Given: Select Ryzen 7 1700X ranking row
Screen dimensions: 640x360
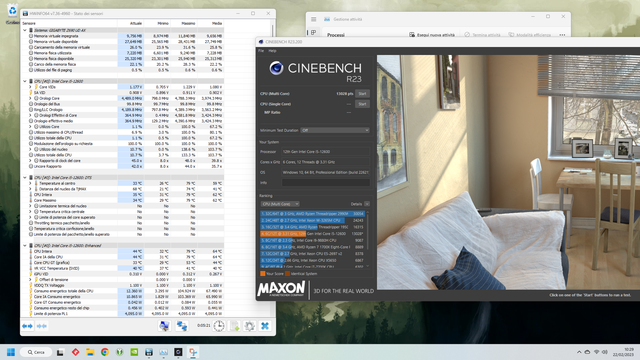Looking at the screenshot, I should click(x=312, y=247).
